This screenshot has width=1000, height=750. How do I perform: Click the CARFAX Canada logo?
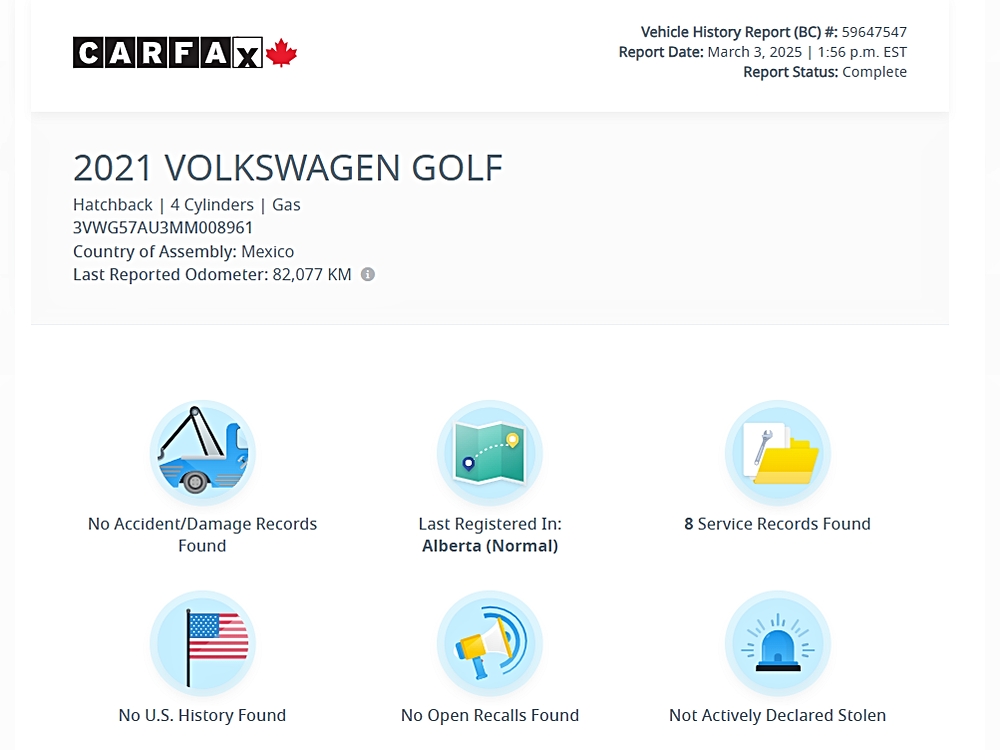click(185, 52)
